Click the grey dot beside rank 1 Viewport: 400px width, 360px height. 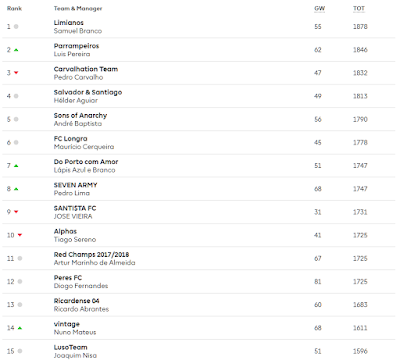click(16, 26)
